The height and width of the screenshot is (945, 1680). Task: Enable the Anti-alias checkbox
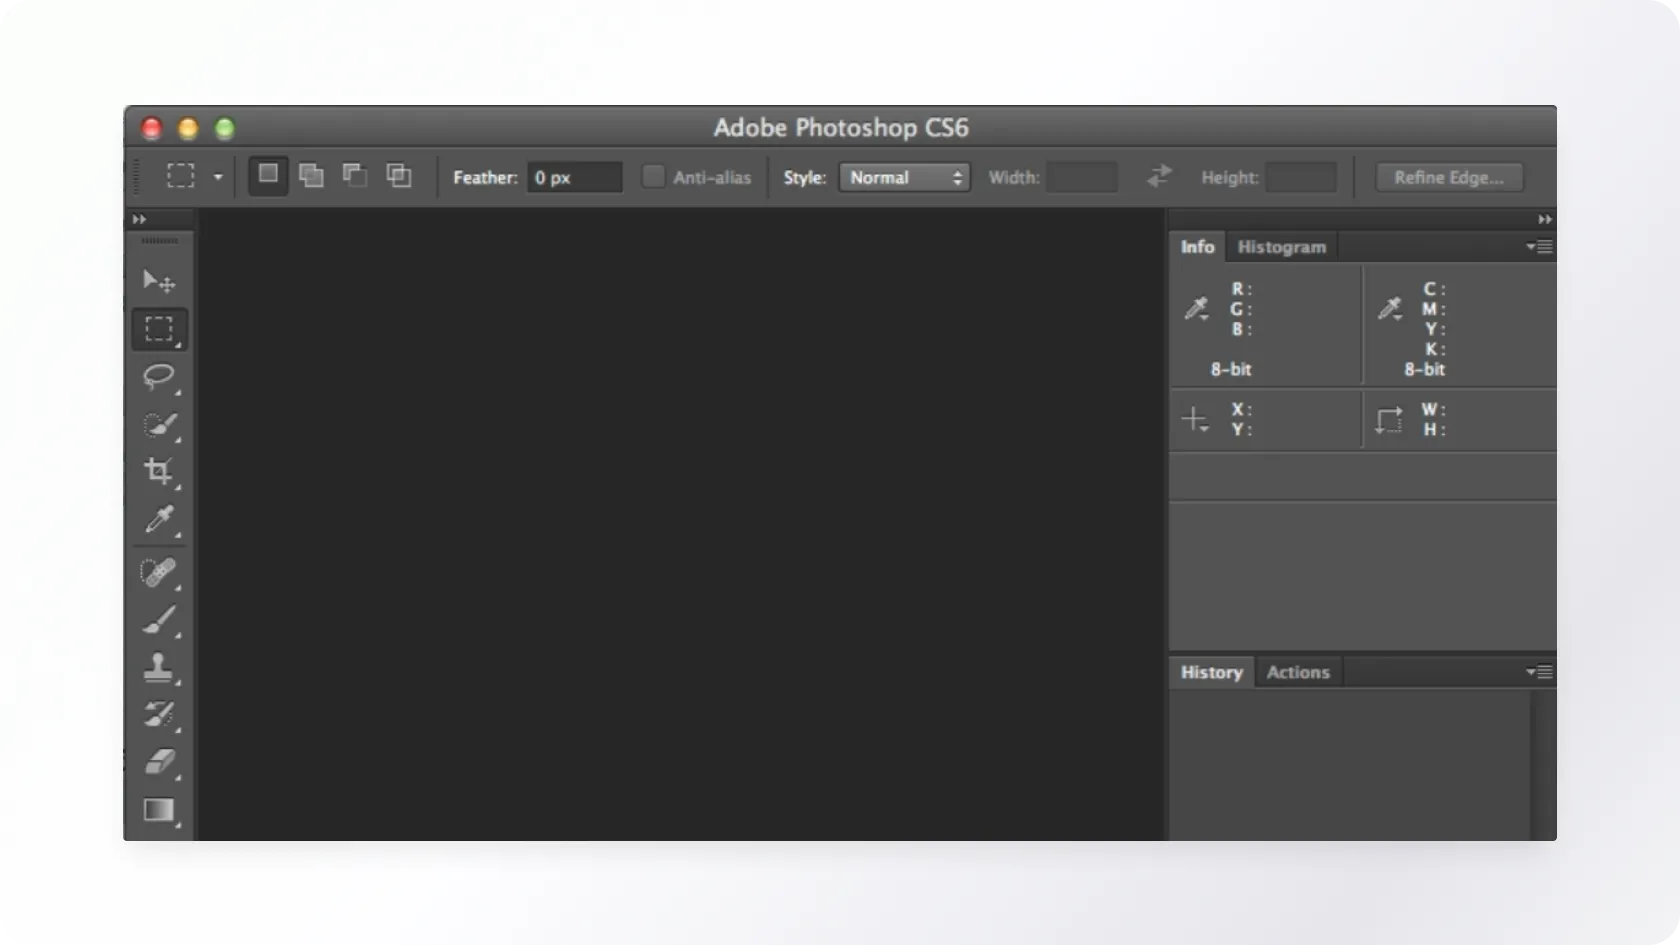(x=653, y=177)
